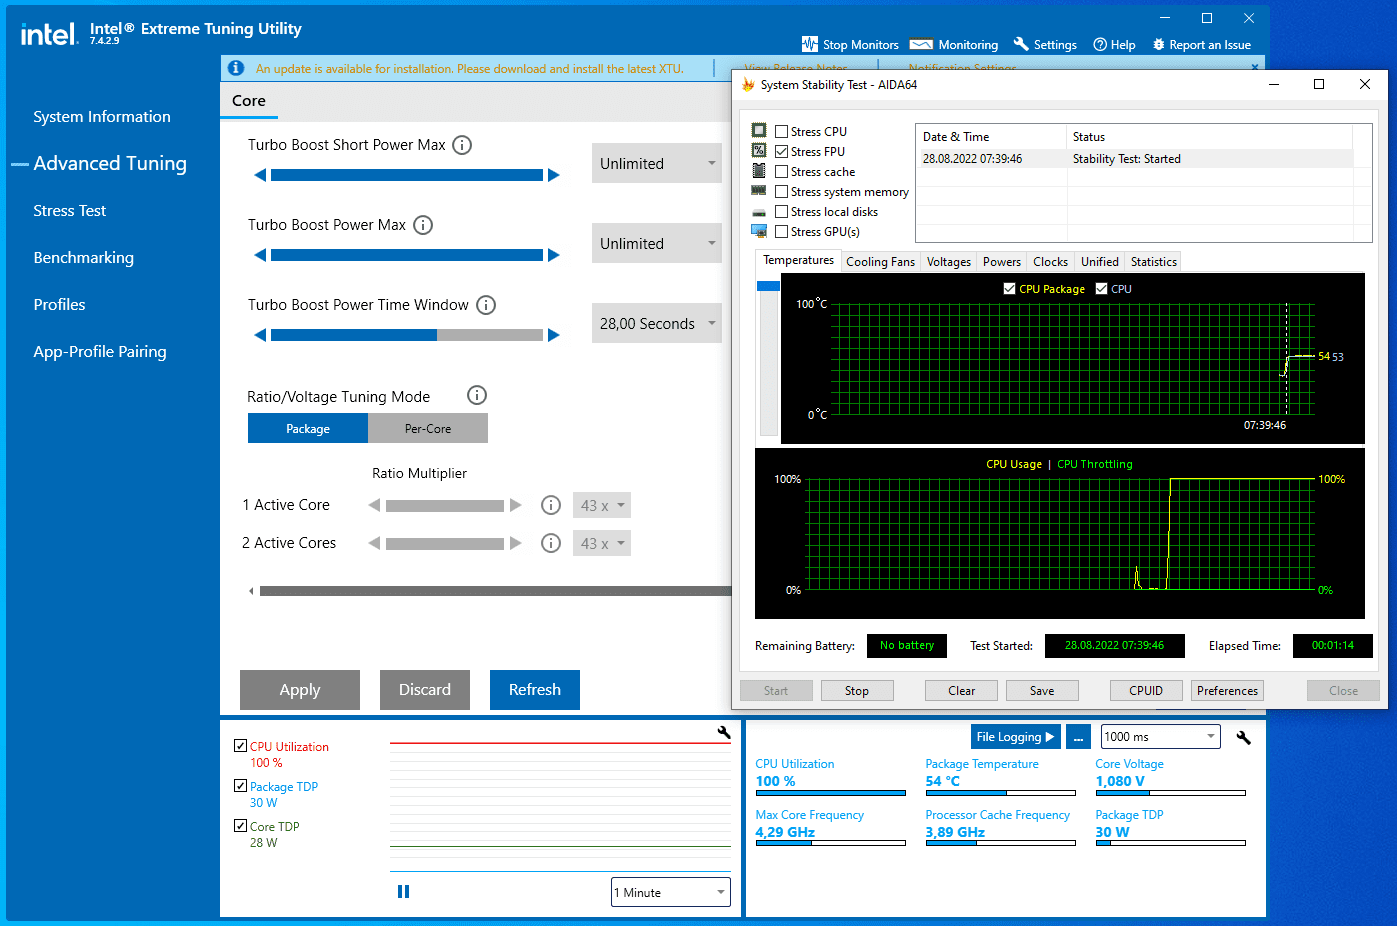1397x926 pixels.
Task: Click the Stop Monitors waveform icon
Action: (x=810, y=44)
